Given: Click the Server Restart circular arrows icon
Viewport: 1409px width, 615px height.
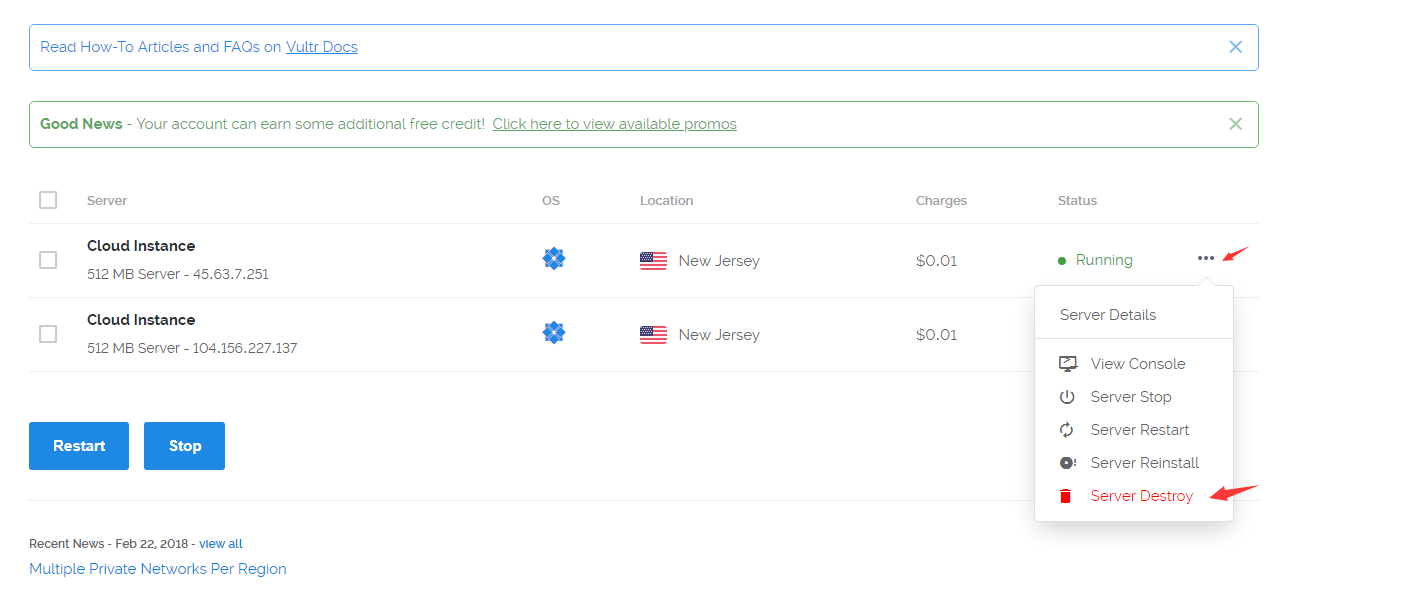Looking at the screenshot, I should pos(1067,430).
